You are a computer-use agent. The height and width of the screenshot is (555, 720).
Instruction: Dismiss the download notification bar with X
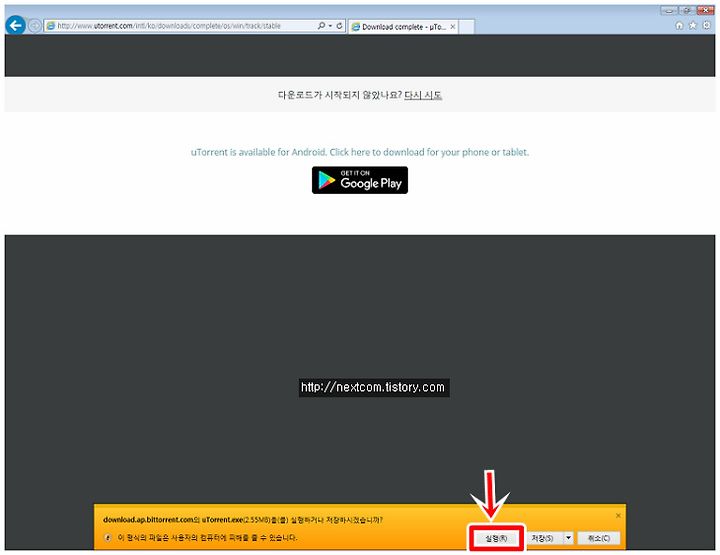pos(618,516)
